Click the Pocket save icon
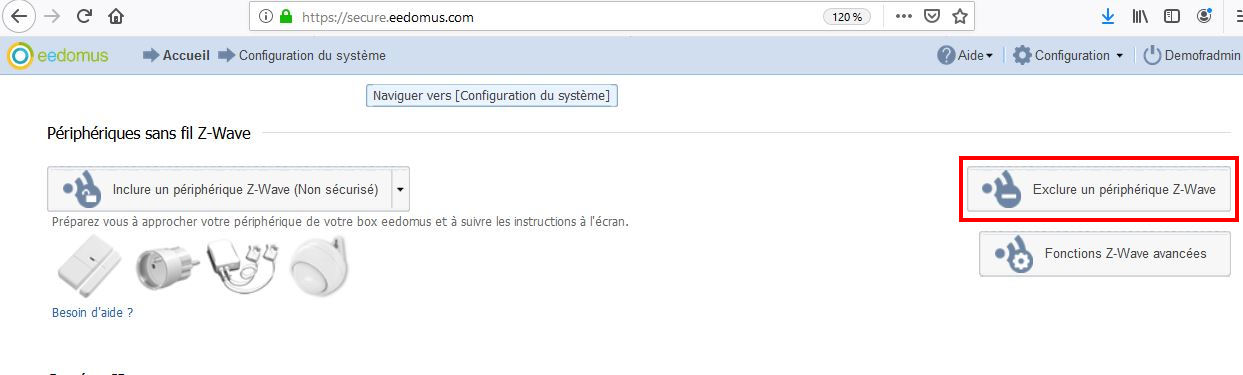 point(931,16)
